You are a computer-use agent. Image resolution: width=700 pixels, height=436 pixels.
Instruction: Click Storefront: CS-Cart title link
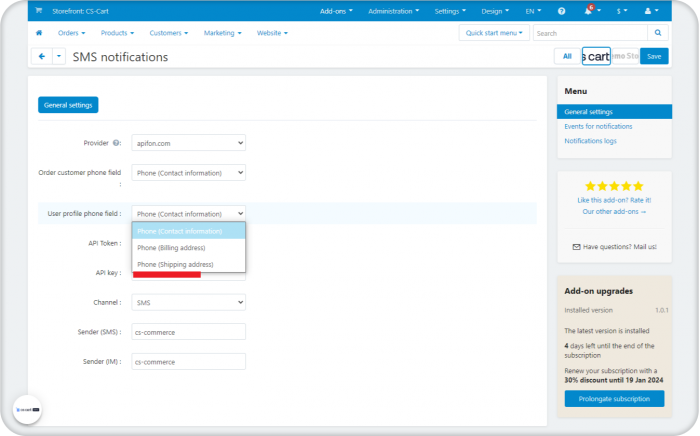[x=80, y=11]
